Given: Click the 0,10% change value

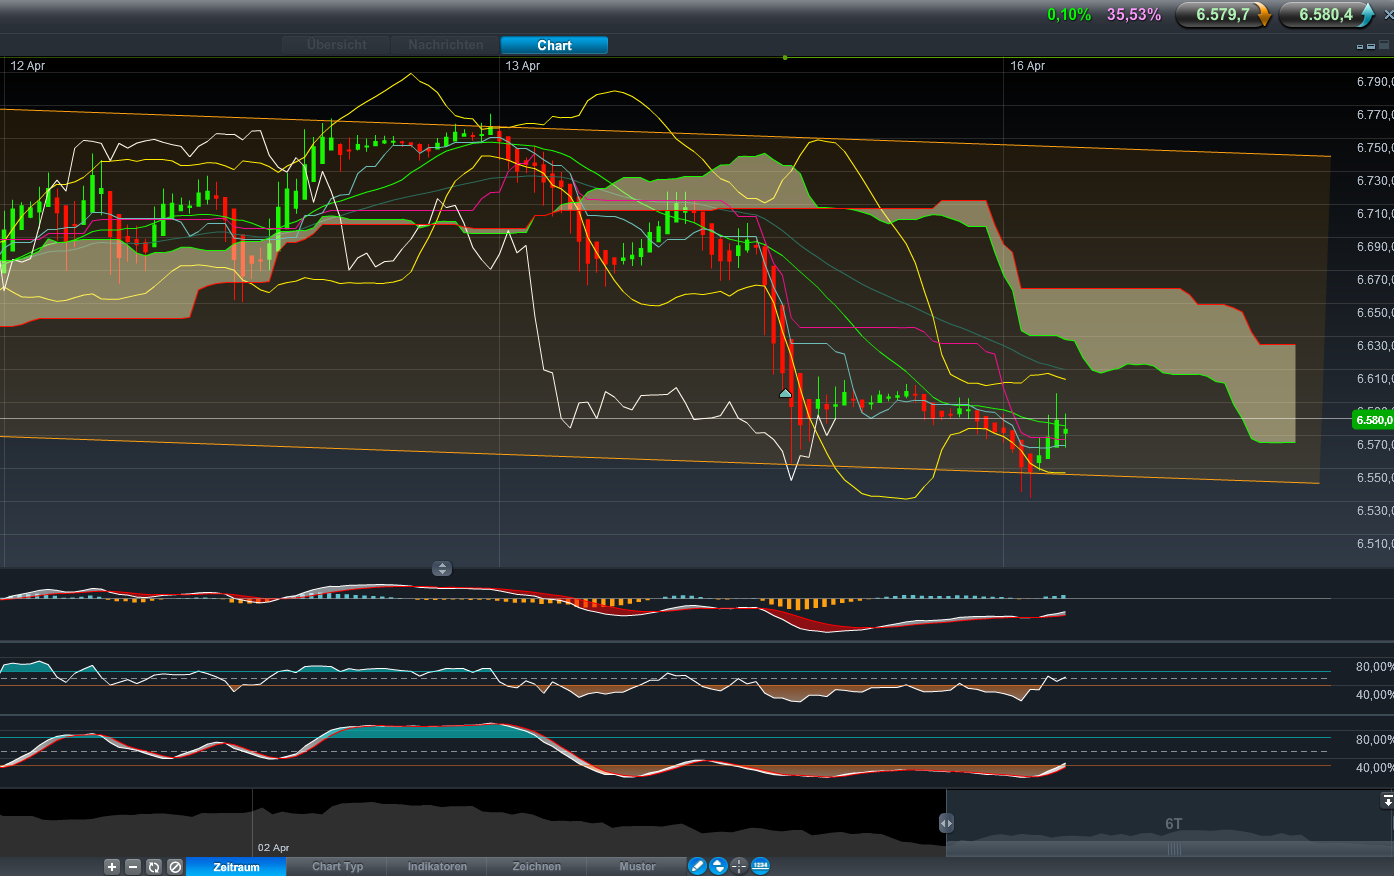Looking at the screenshot, I should 1069,15.
